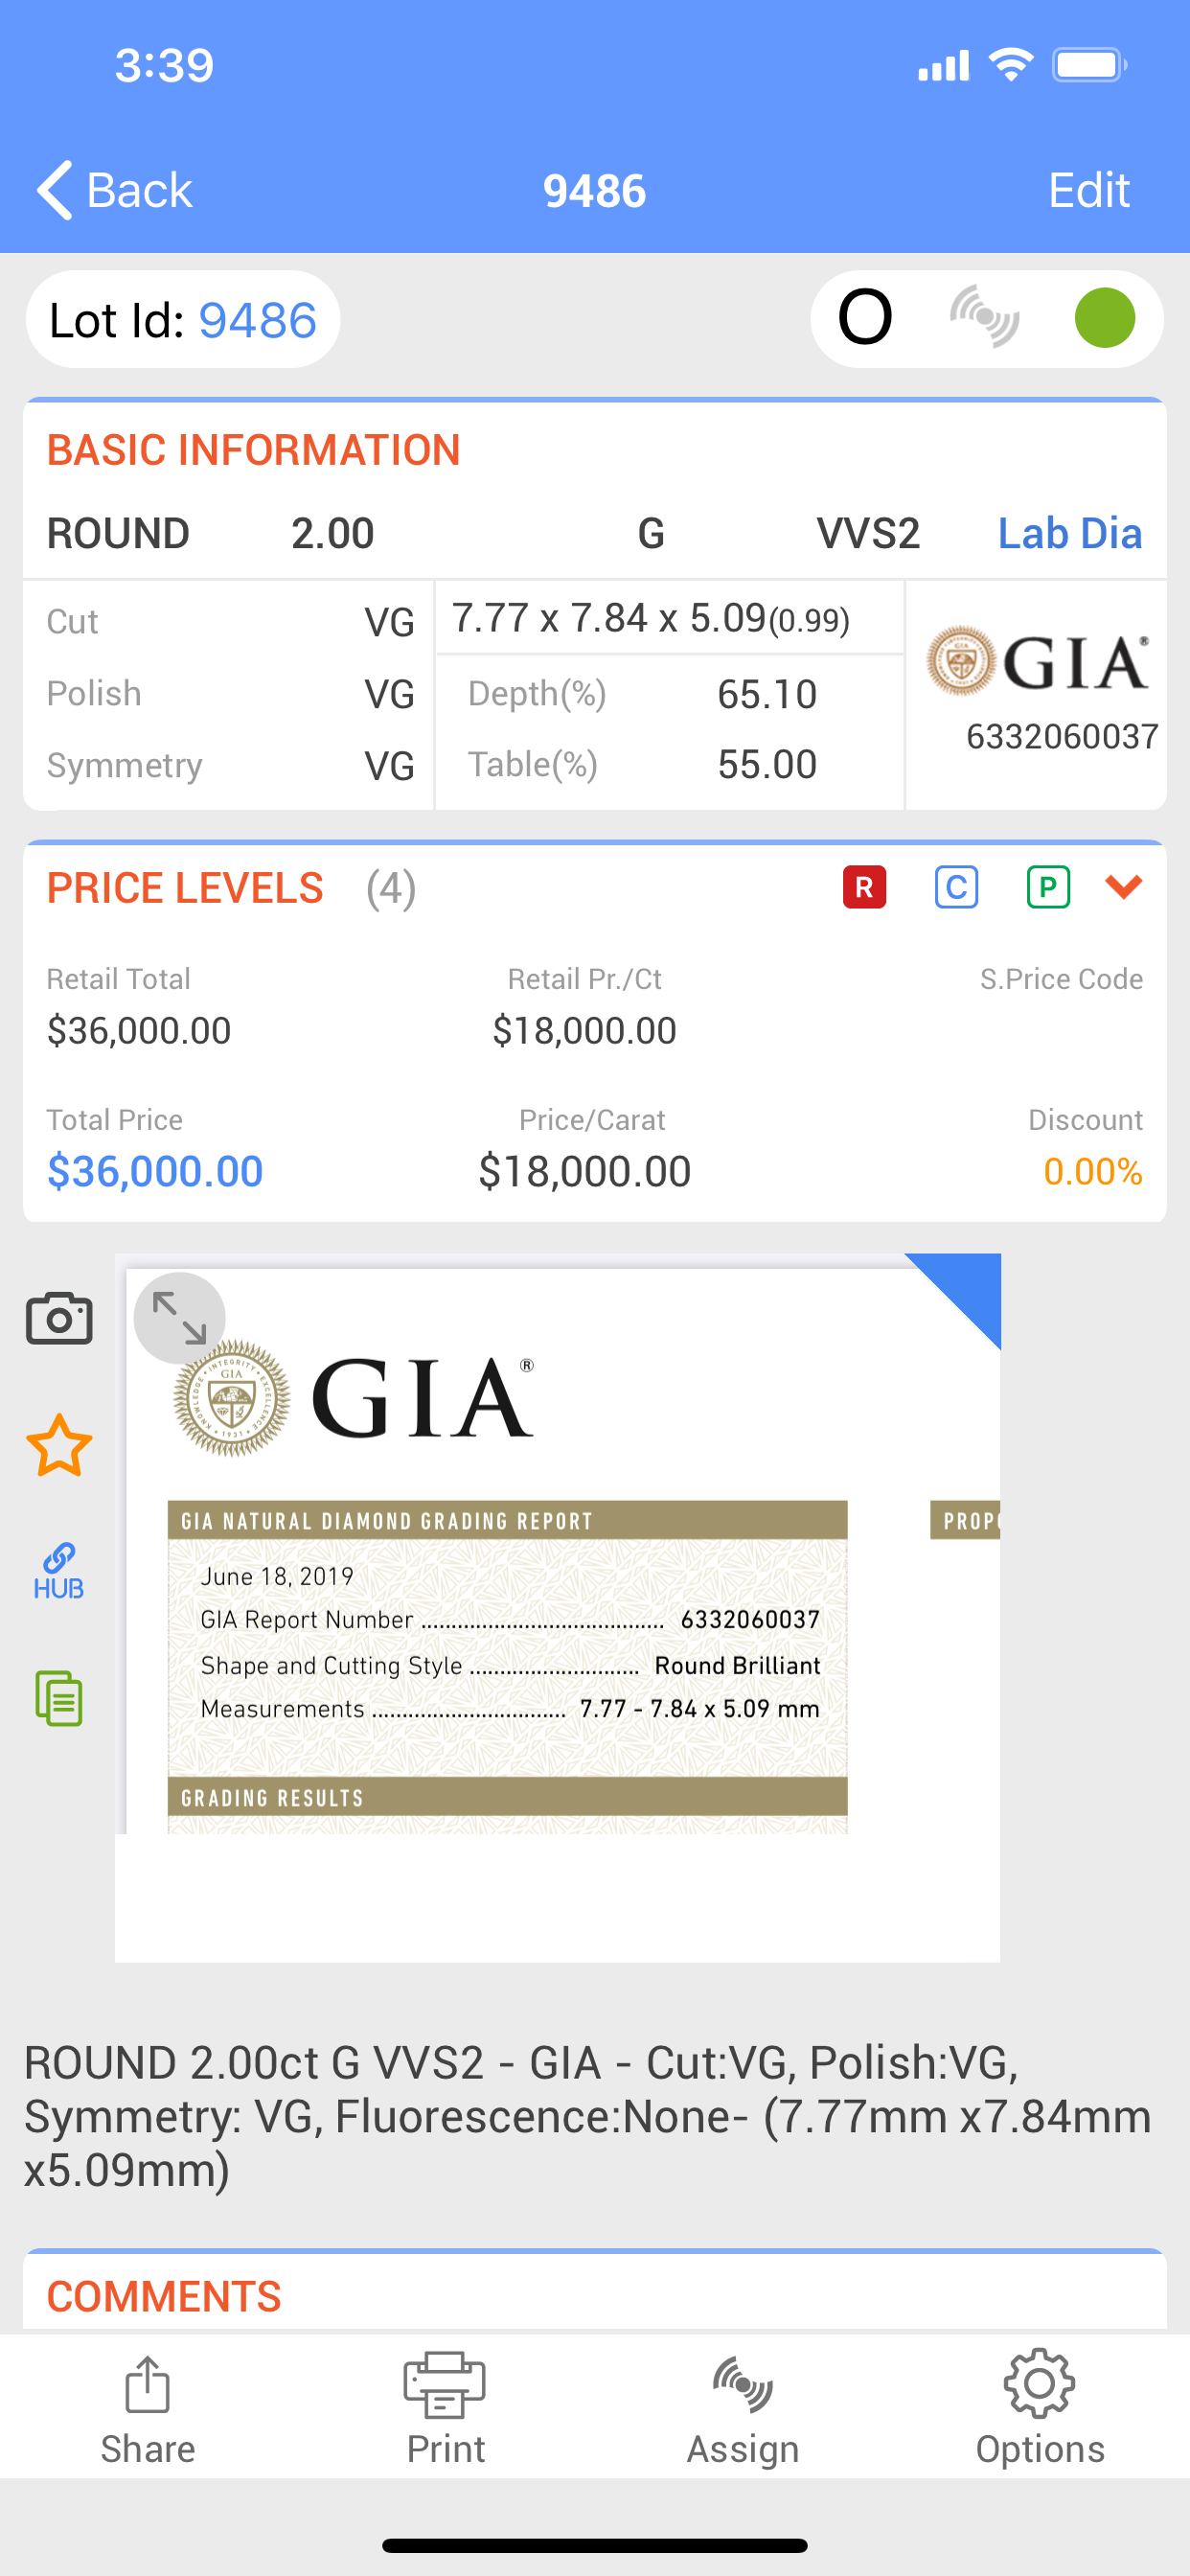Tap the black circle status icon
1190x2576 pixels.
tap(865, 317)
